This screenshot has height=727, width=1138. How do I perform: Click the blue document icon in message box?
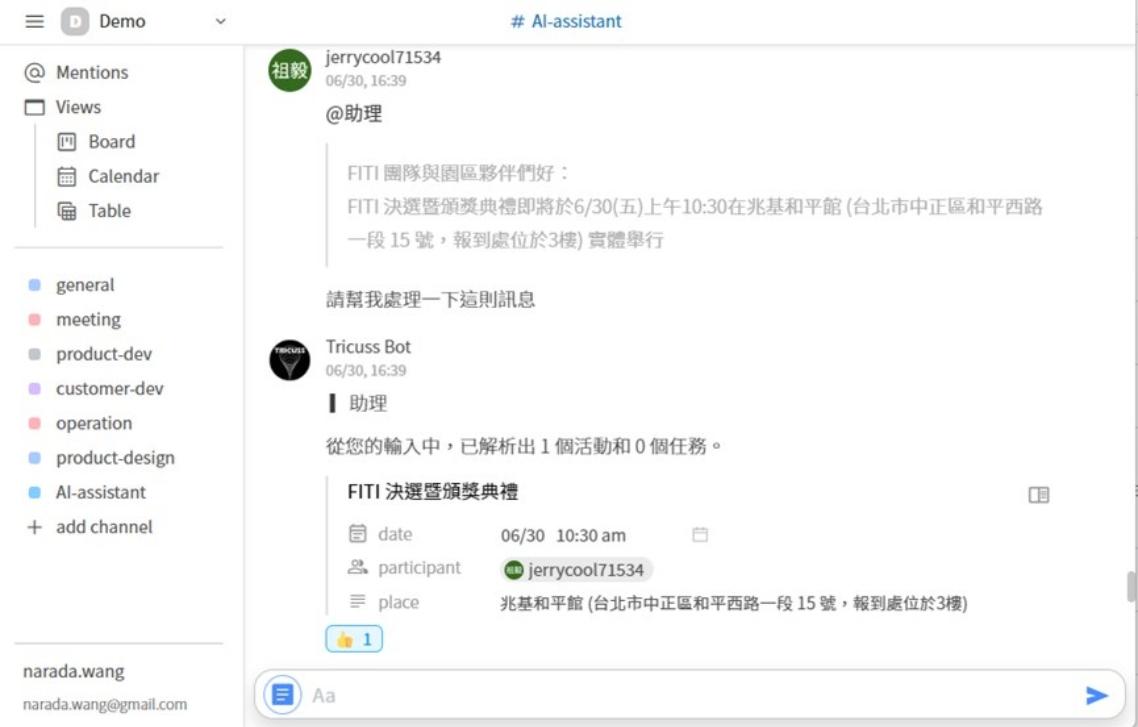pyautogui.click(x=282, y=694)
